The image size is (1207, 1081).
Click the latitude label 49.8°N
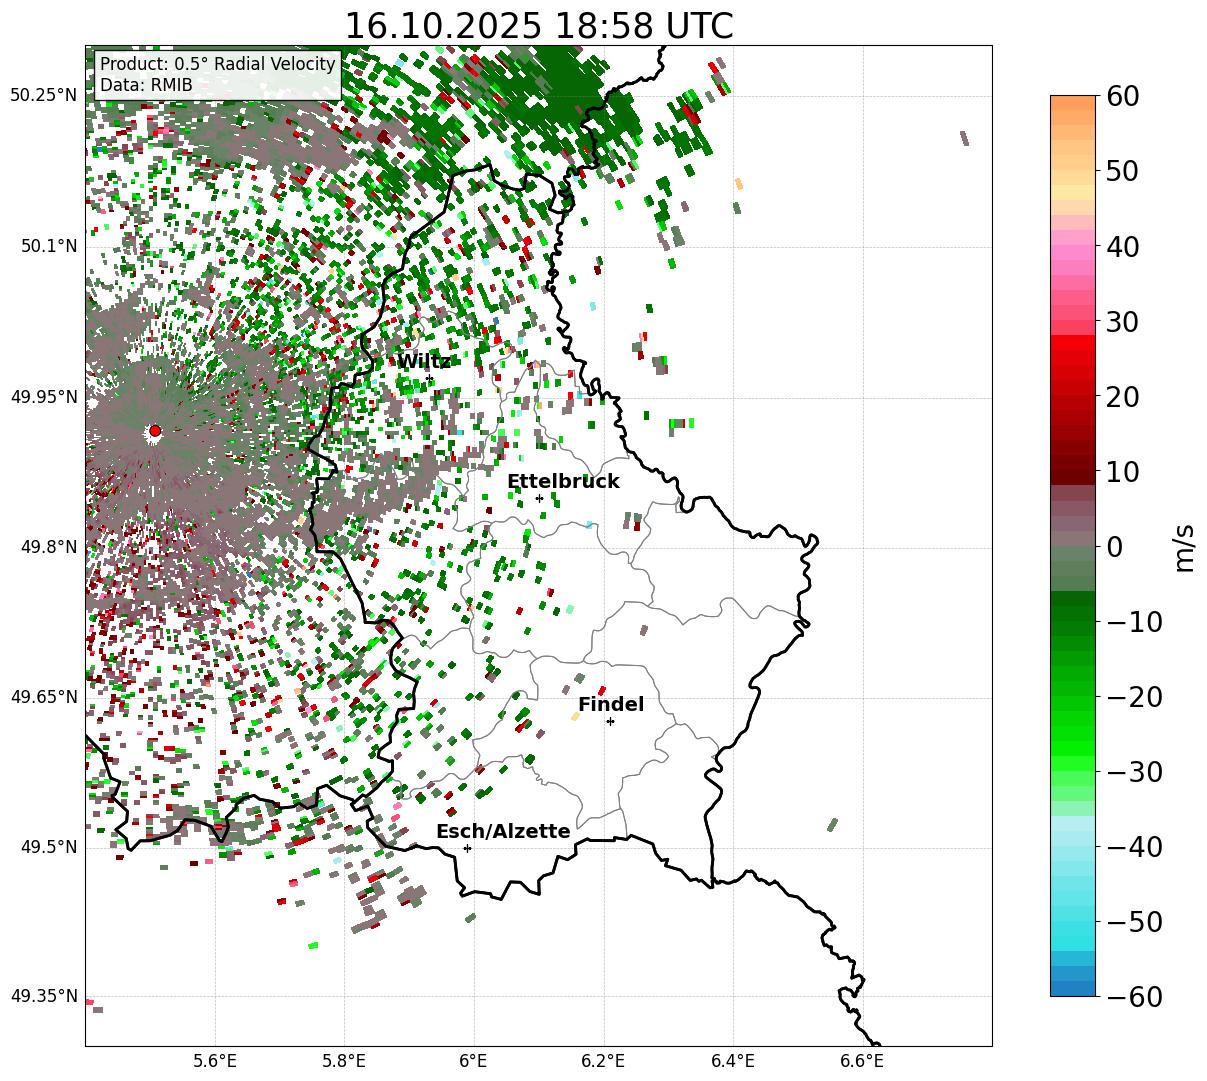click(x=48, y=547)
